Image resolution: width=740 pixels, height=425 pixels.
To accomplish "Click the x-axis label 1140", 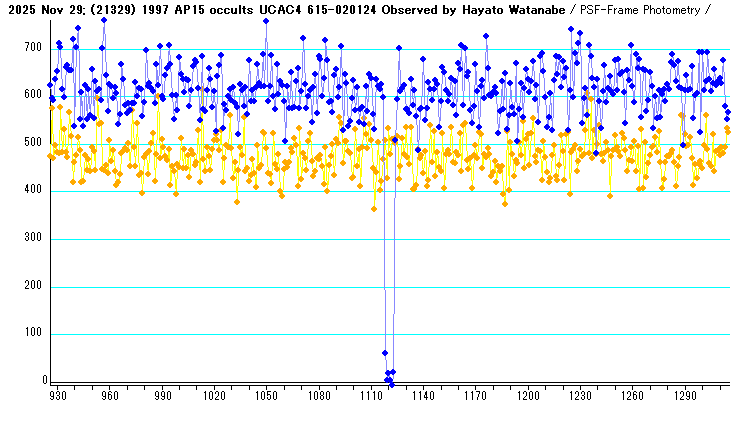I will (x=423, y=396).
